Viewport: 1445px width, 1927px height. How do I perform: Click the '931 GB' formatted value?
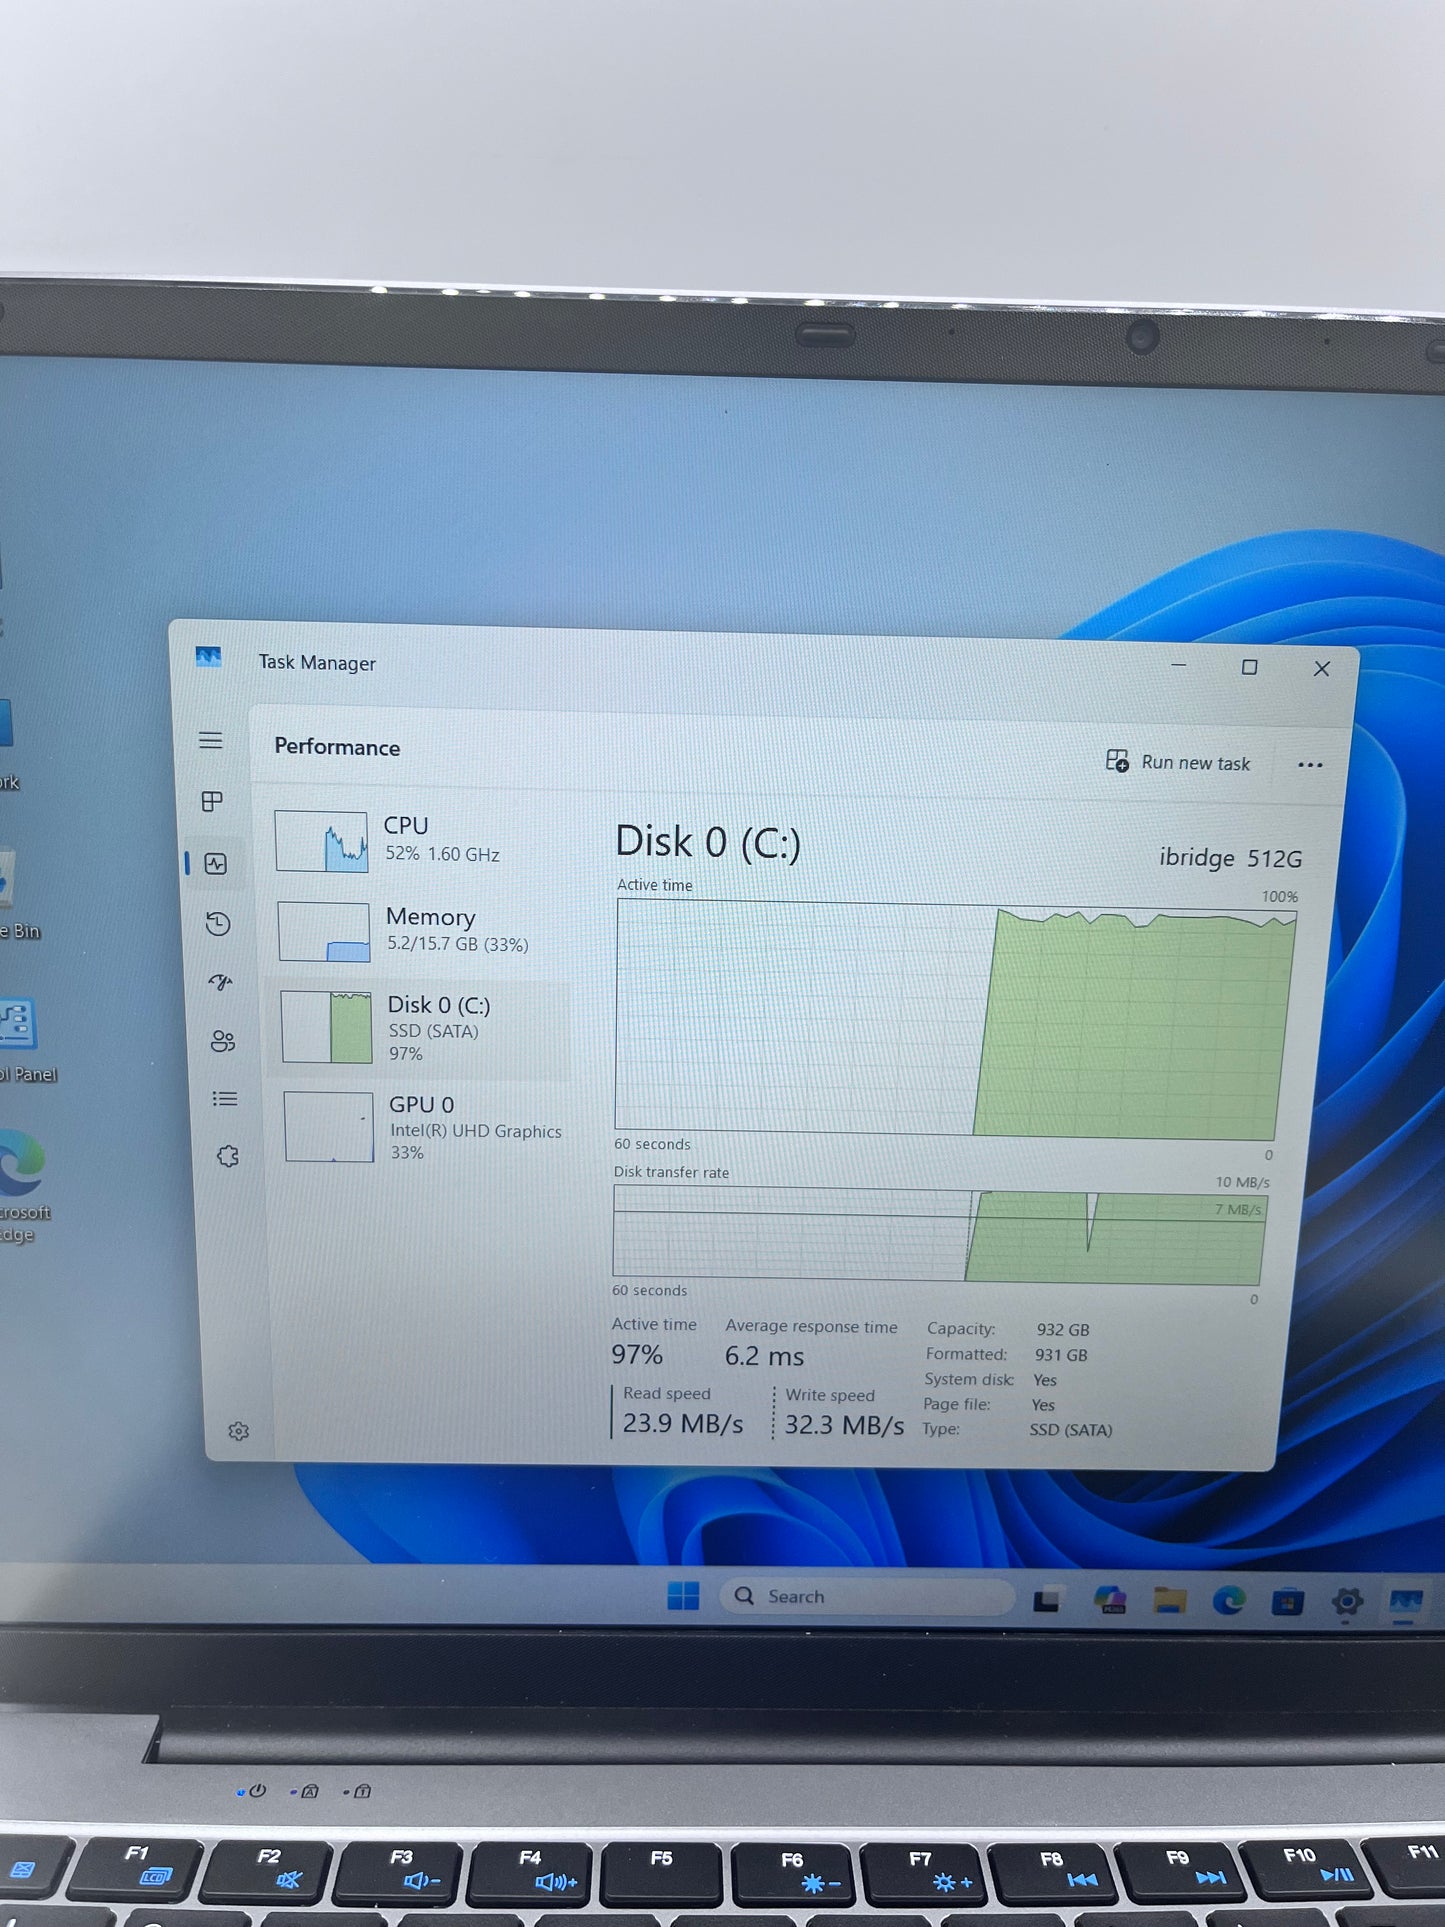tap(1061, 1355)
